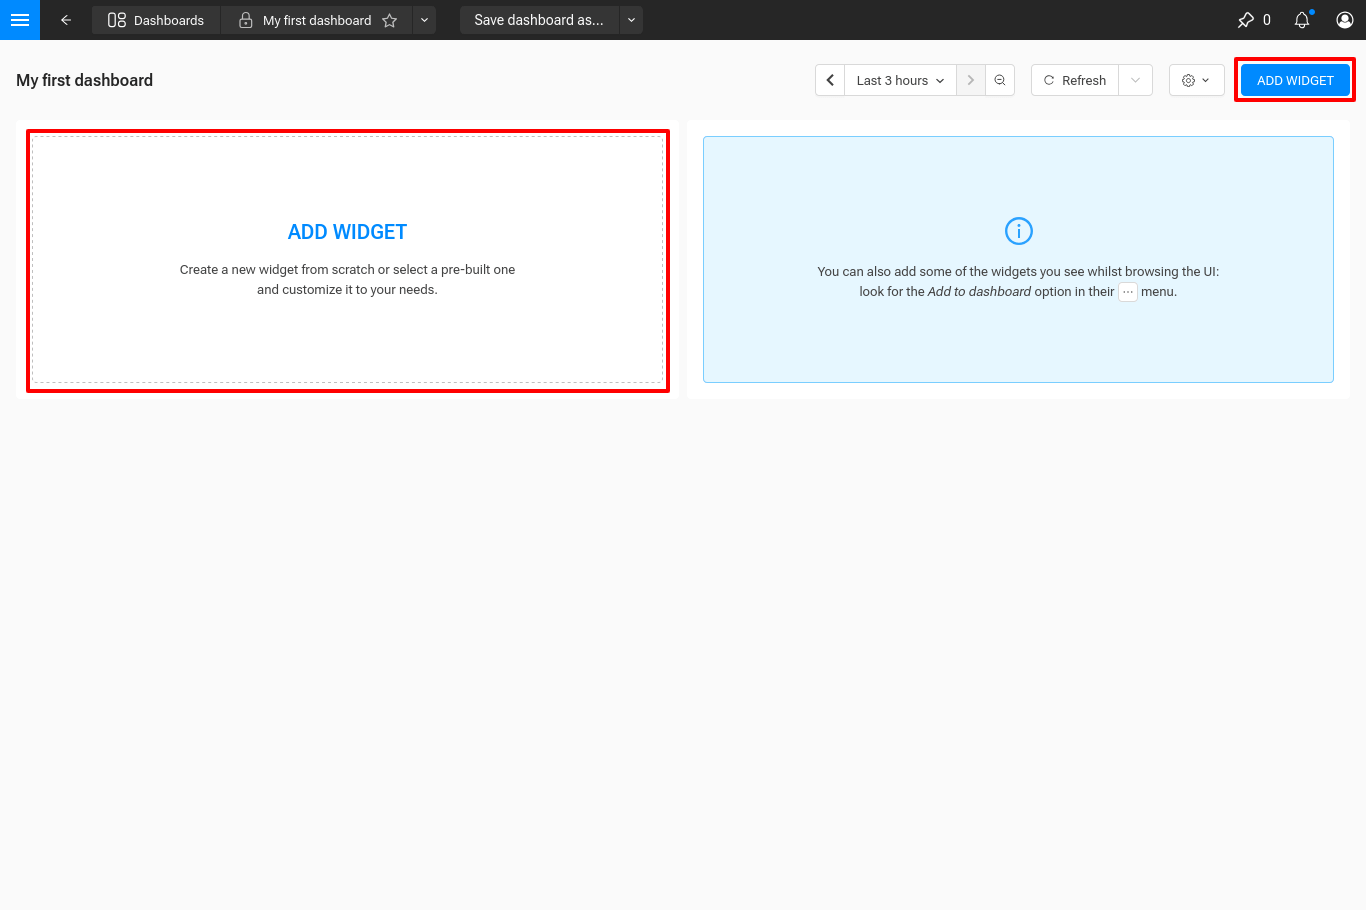Open the dashboard settings gear
This screenshot has width=1366, height=910.
1190,80
